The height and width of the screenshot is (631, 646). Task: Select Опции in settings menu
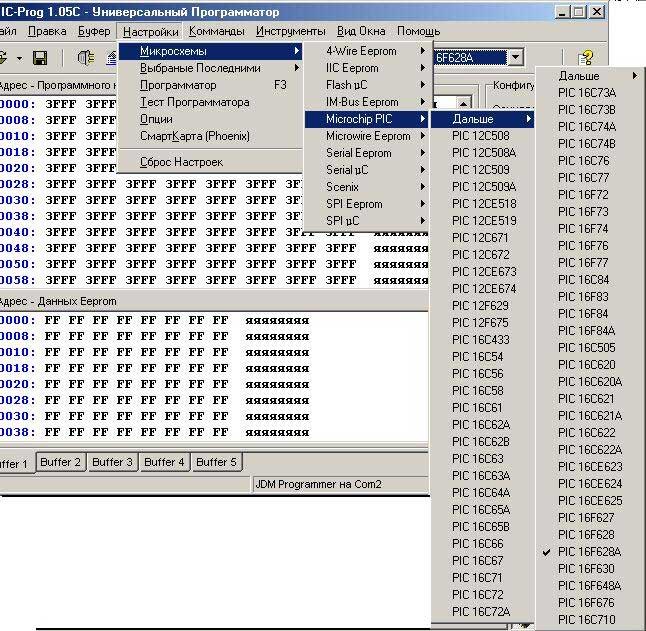pyautogui.click(x=210, y=119)
